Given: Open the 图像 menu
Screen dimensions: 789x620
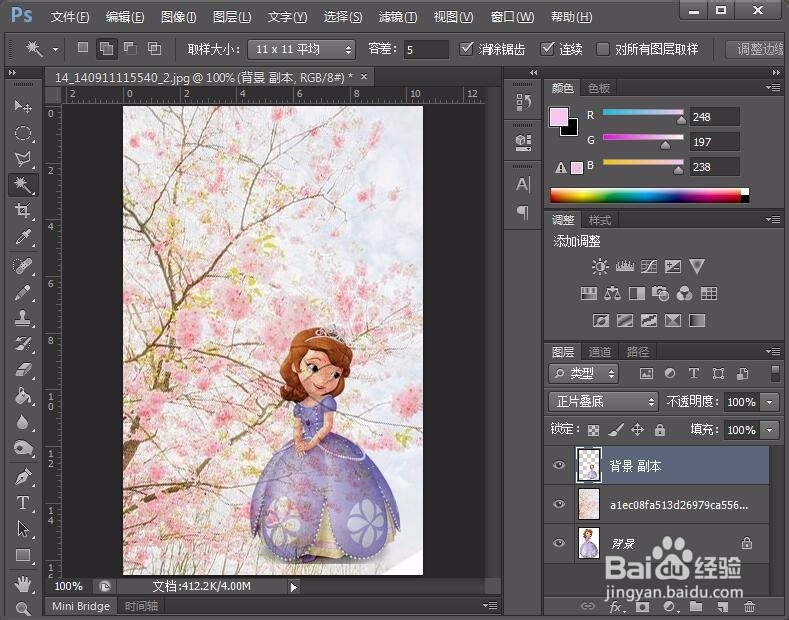Looking at the screenshot, I should (x=178, y=17).
